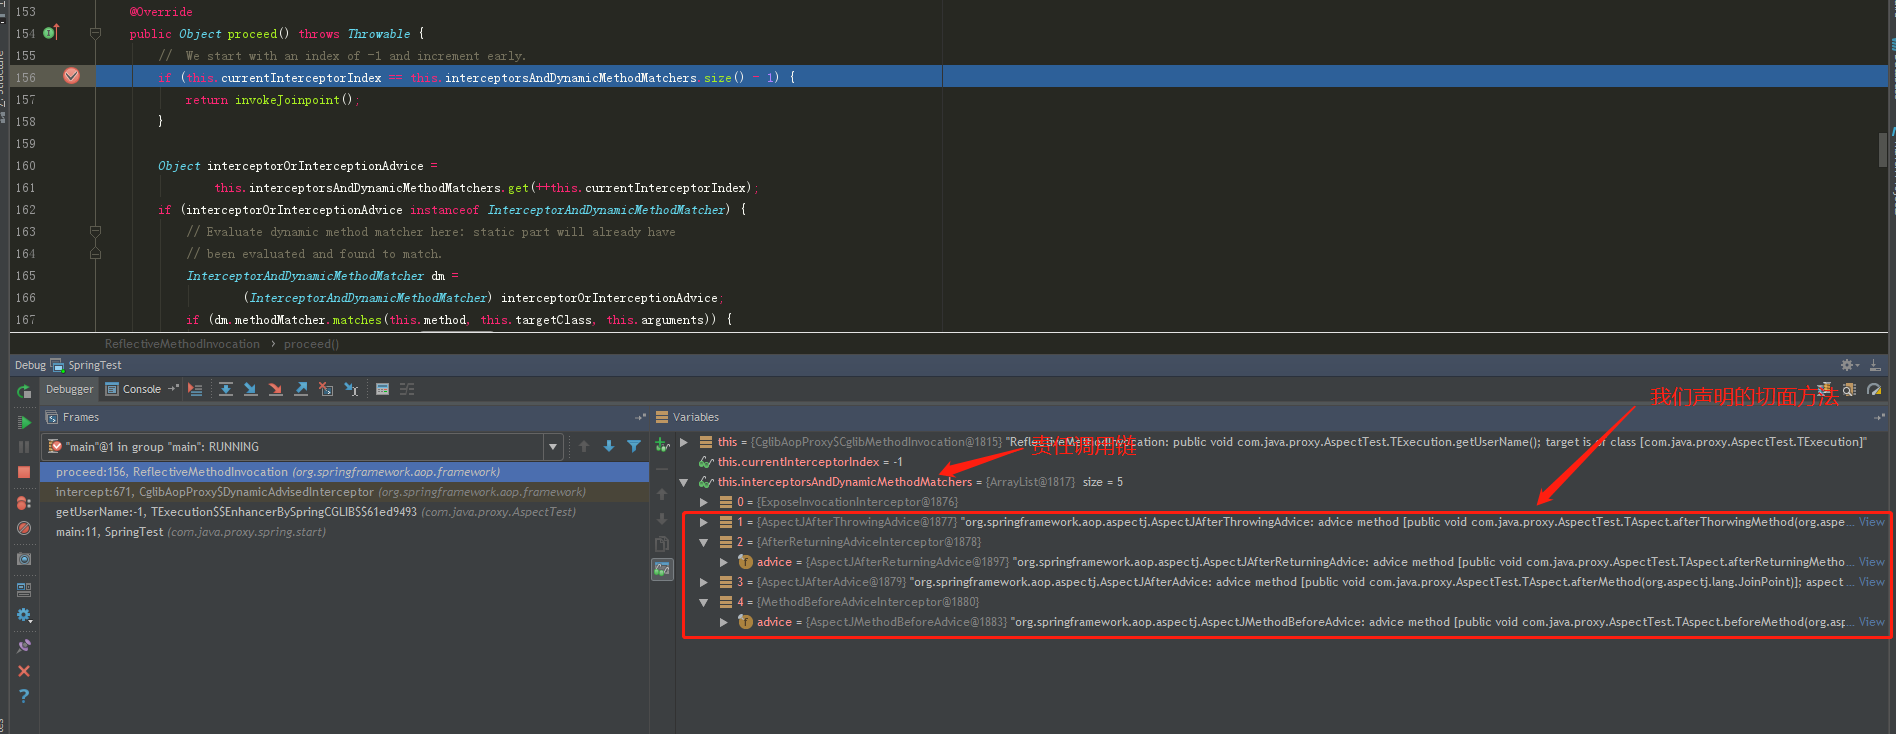The width and height of the screenshot is (1896, 734).
Task: Collapse element 2 AfterReturningAdviceInterceptor
Action: pyautogui.click(x=704, y=542)
